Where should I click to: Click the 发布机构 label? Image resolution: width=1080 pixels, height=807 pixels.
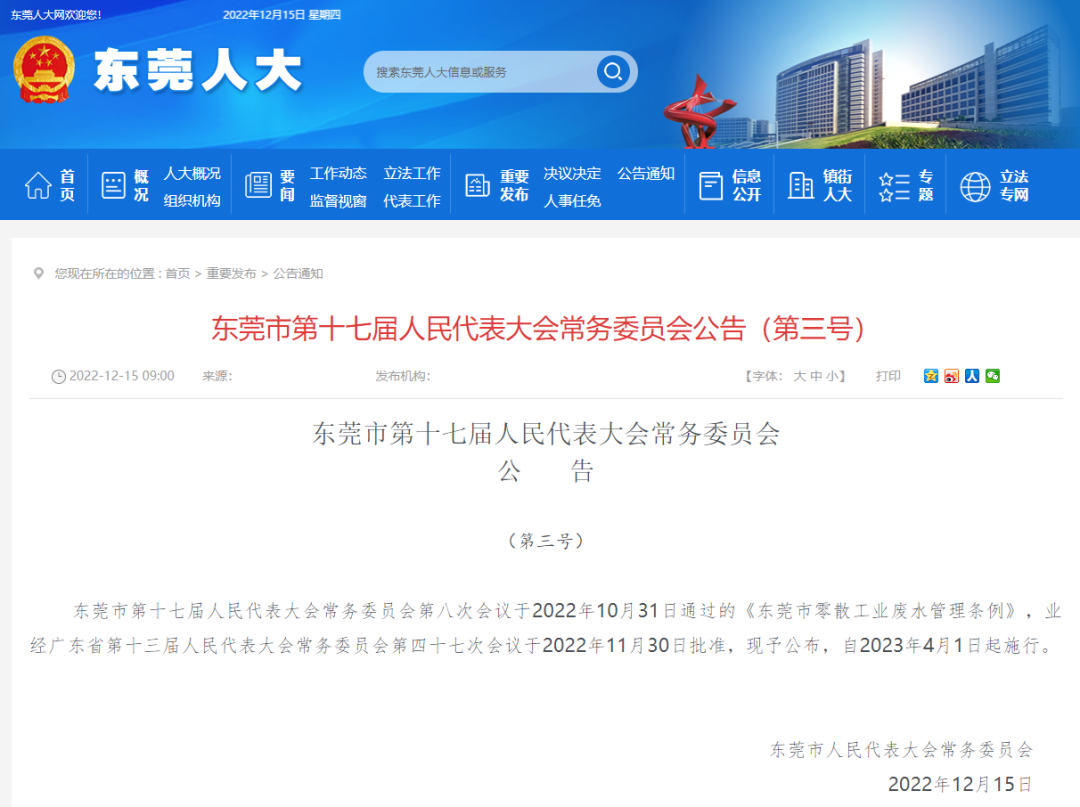(x=403, y=376)
